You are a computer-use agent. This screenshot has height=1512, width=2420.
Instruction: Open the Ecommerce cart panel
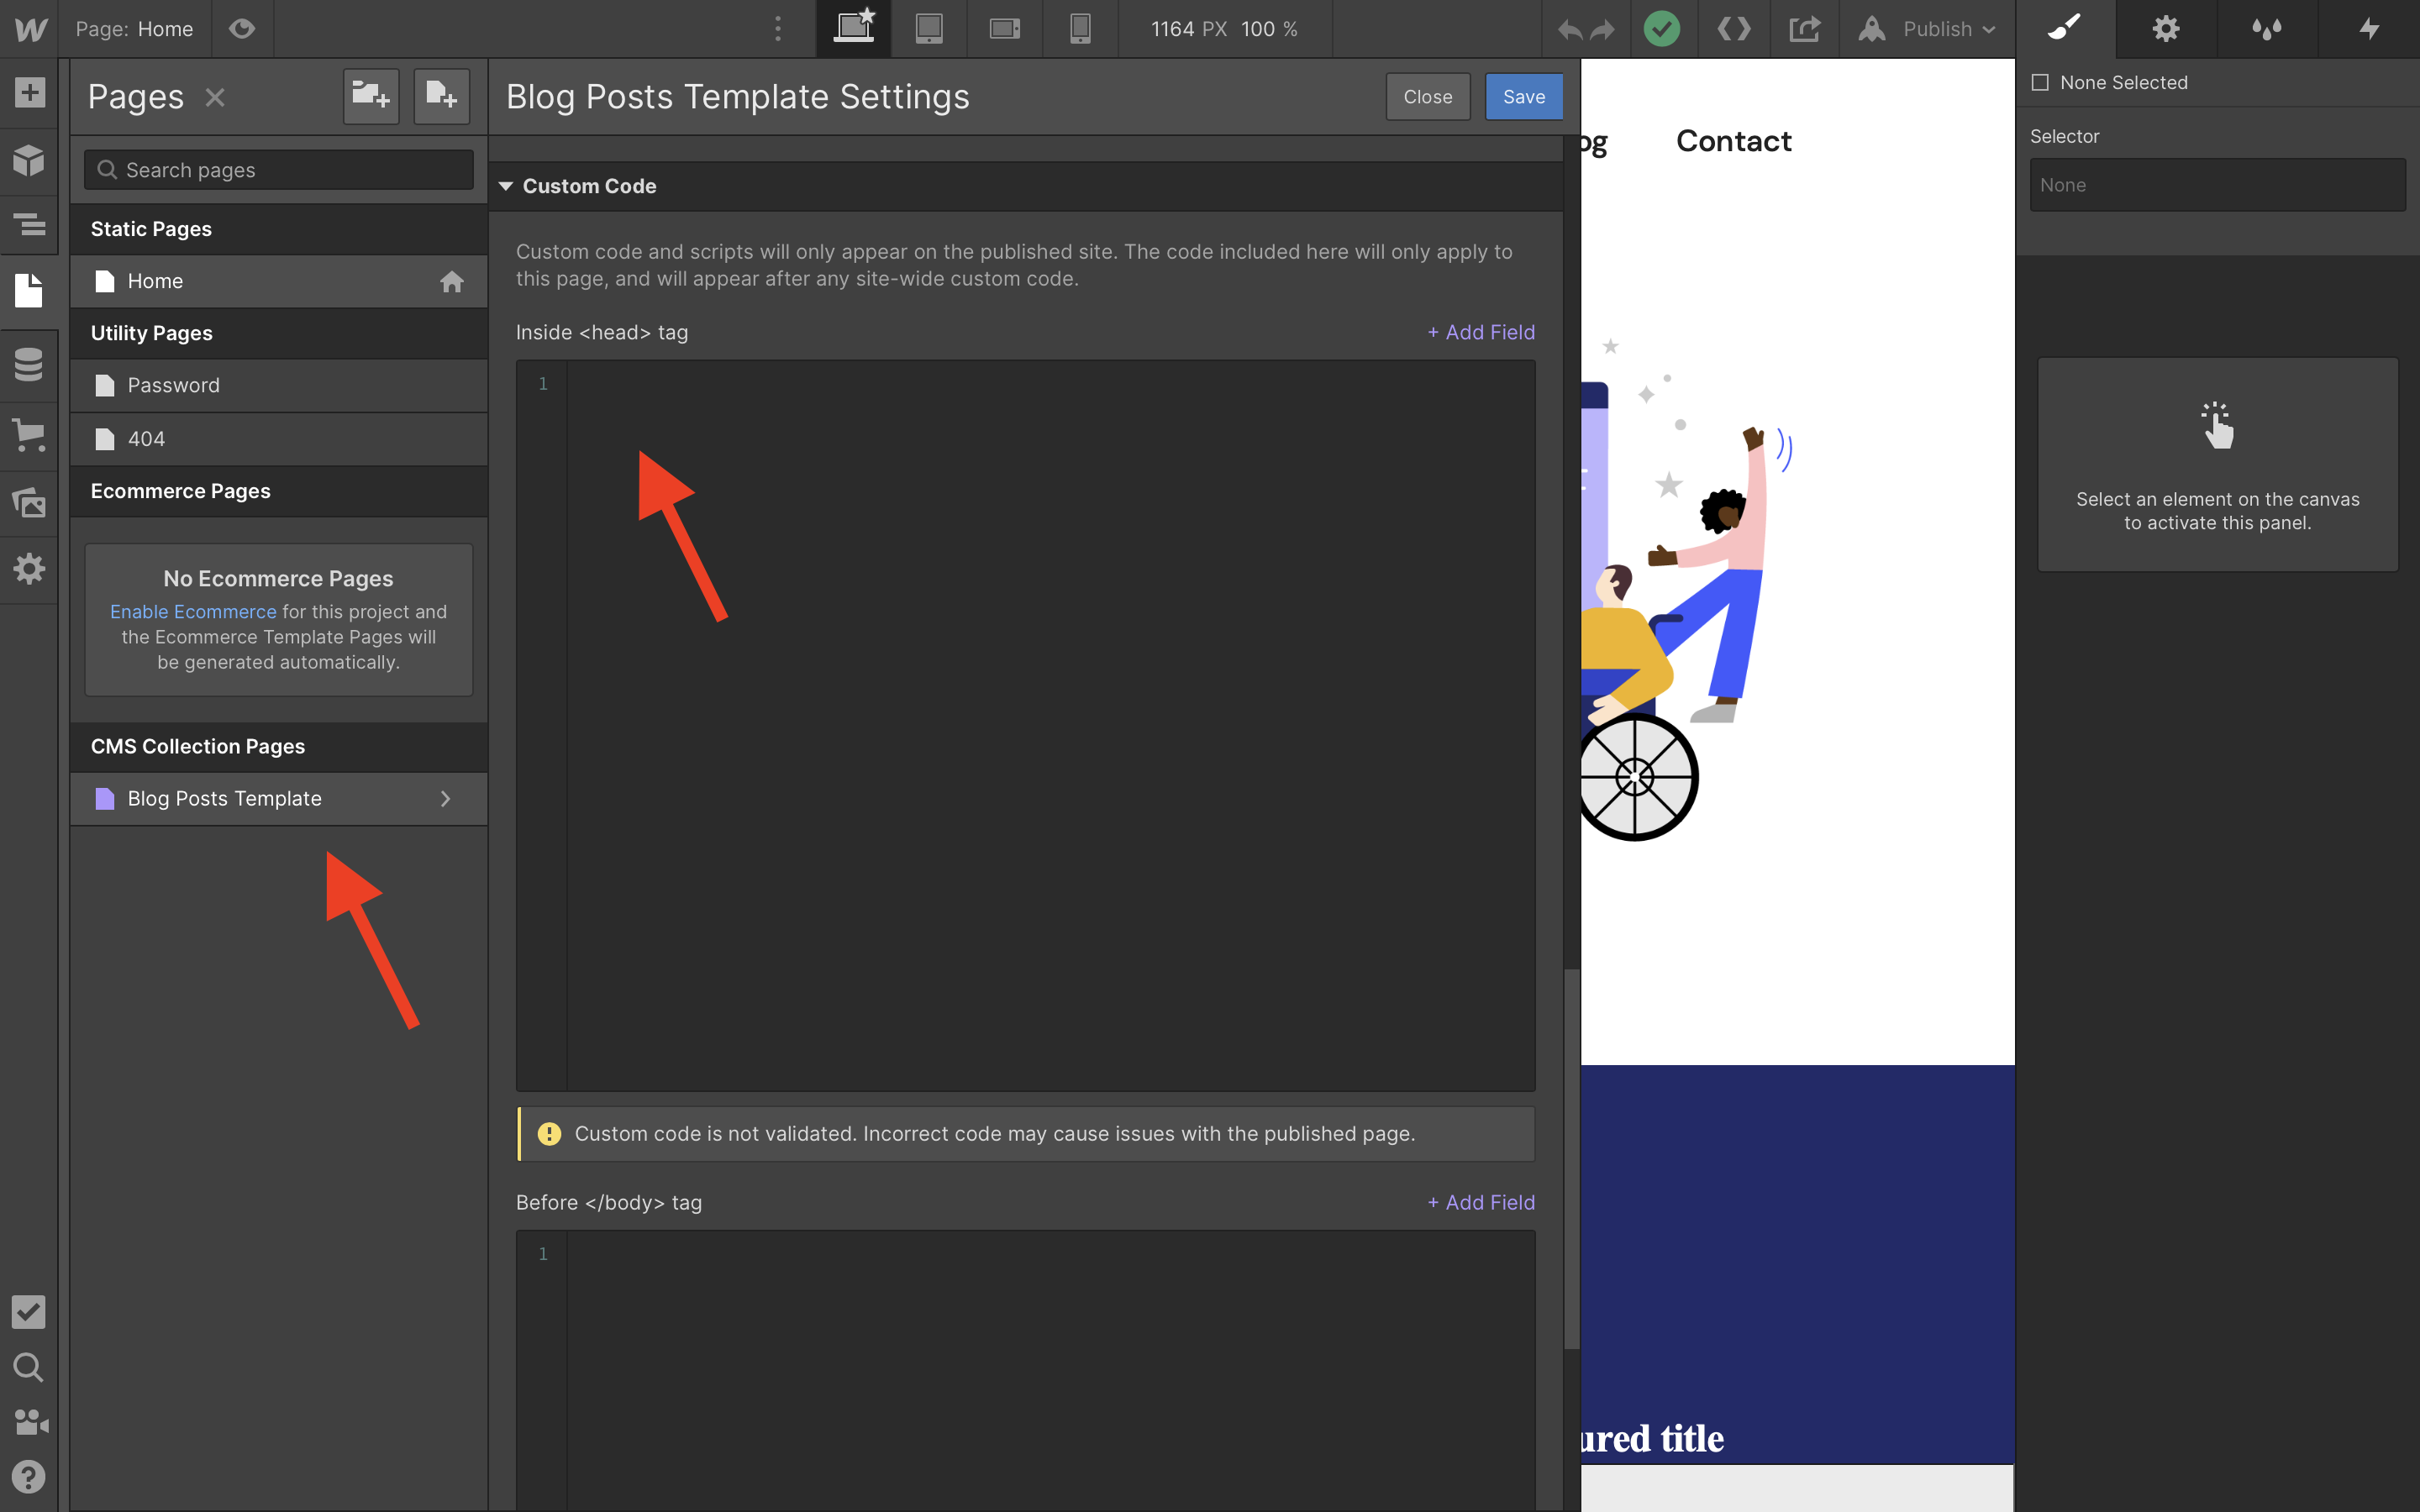pos(29,435)
